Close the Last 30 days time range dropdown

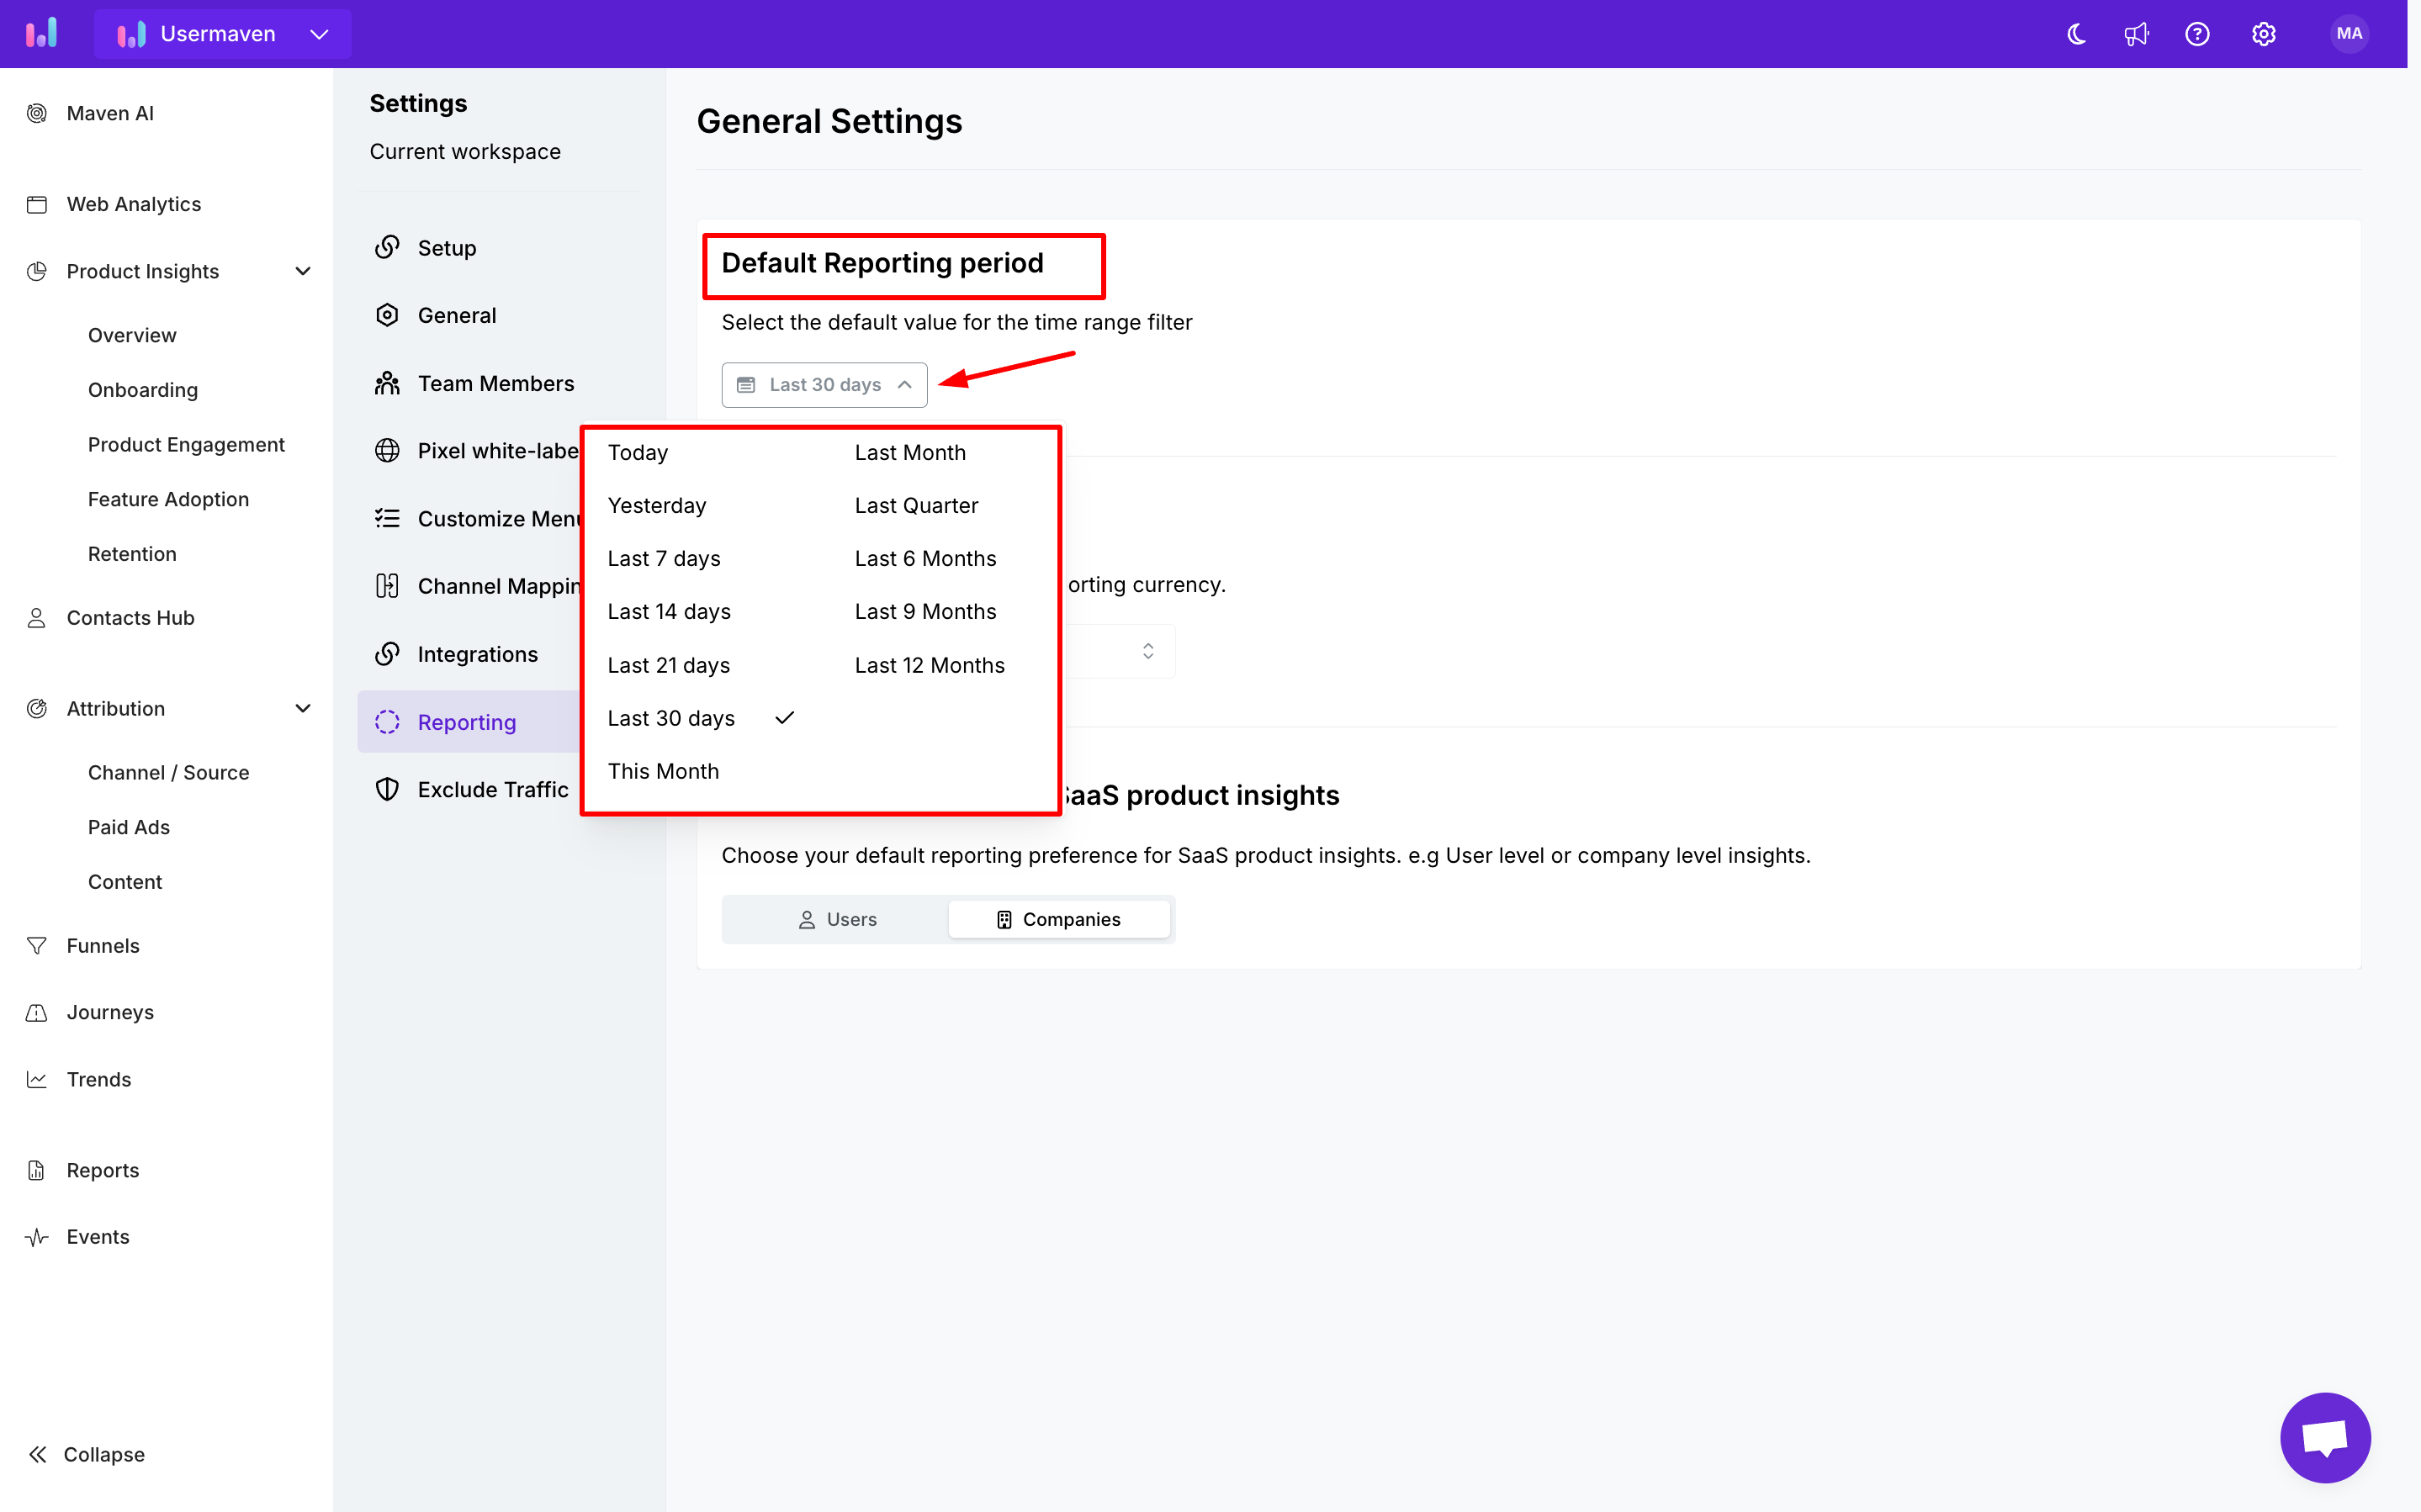pos(824,384)
